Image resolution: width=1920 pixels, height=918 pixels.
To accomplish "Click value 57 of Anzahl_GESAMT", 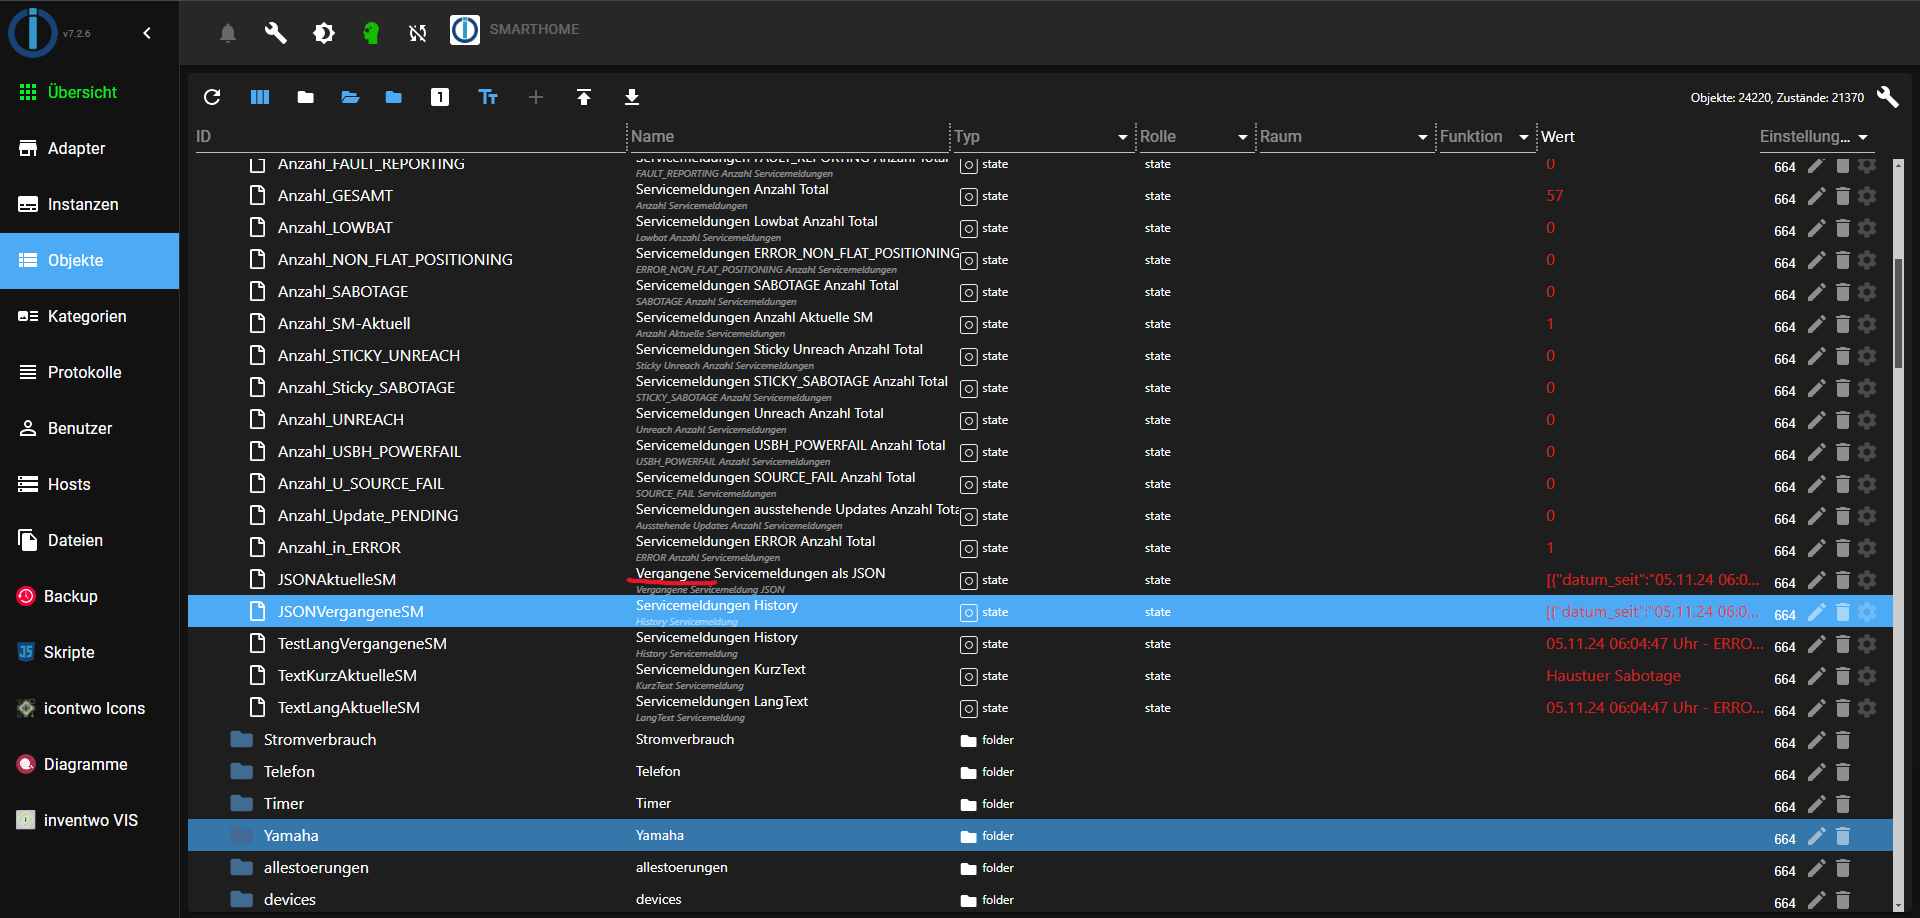I will coord(1555,196).
